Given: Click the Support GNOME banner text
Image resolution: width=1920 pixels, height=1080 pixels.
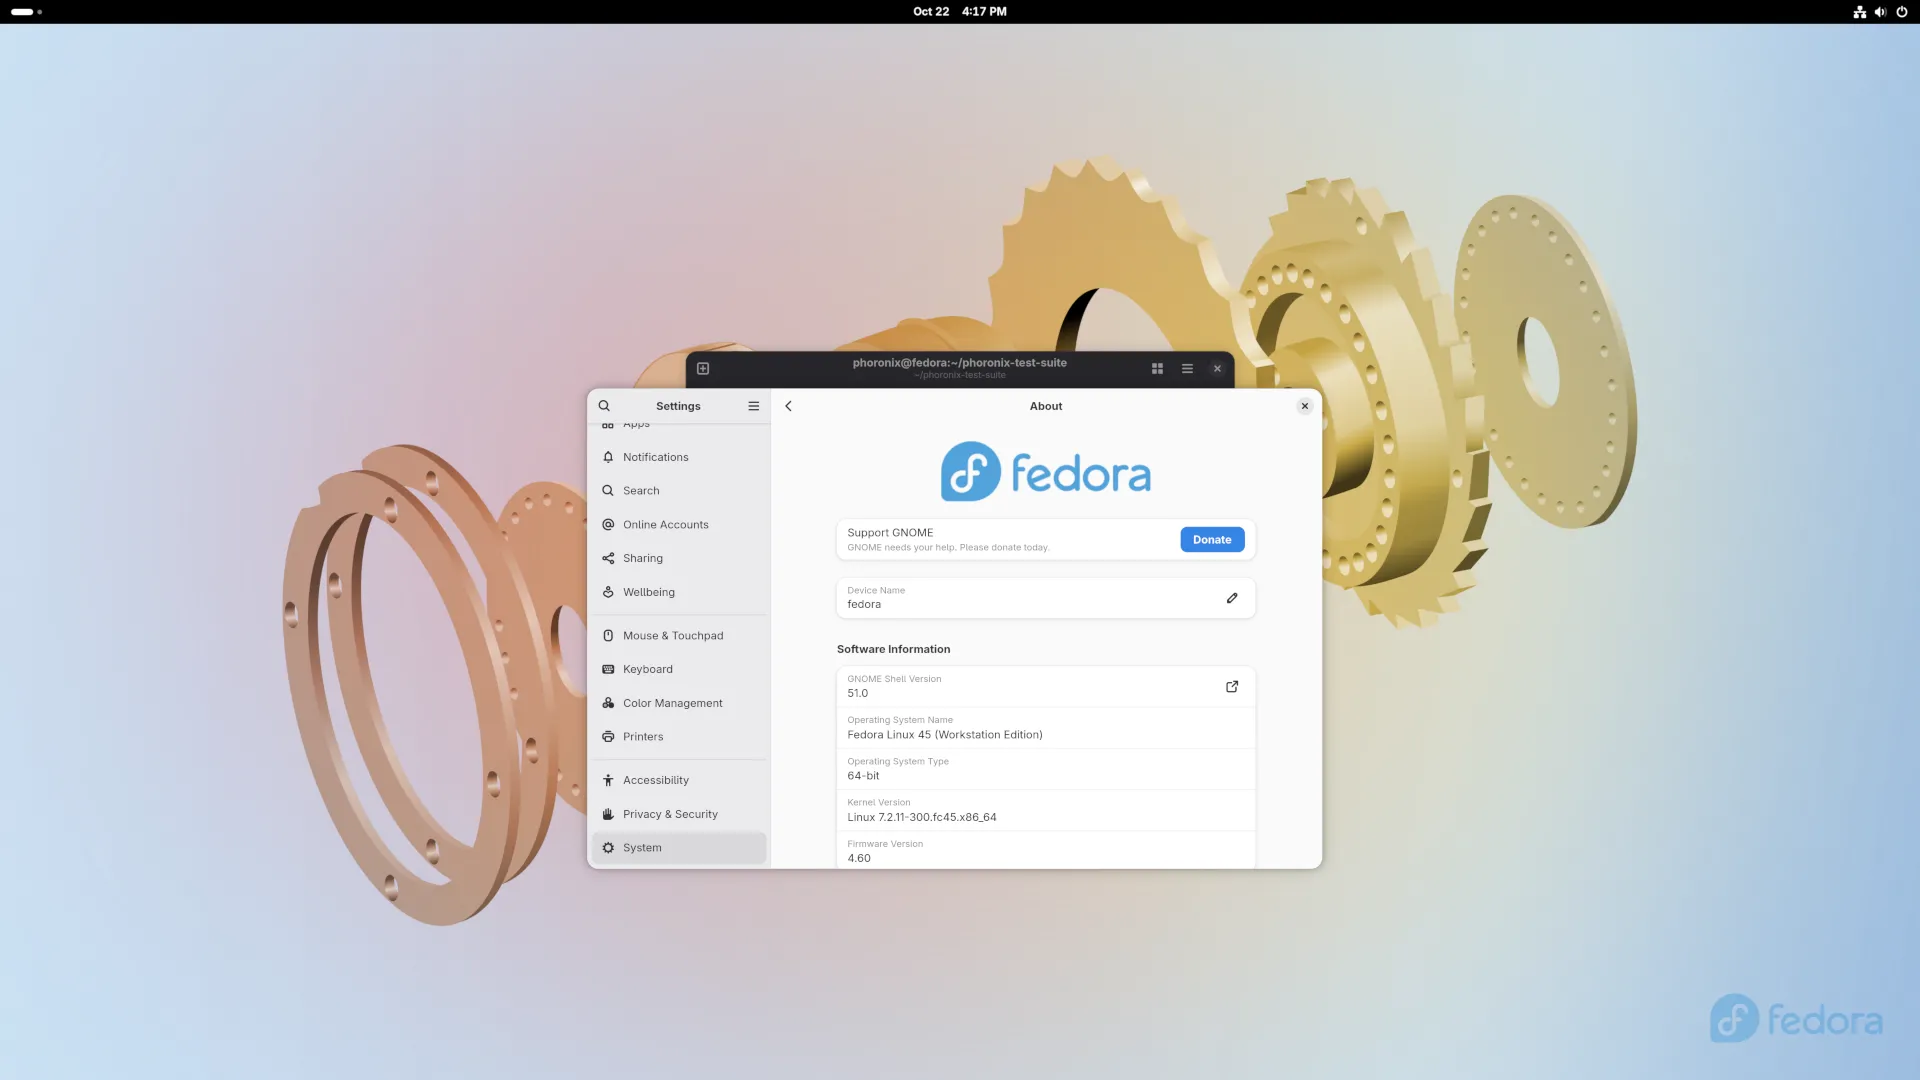Looking at the screenshot, I should [948, 540].
